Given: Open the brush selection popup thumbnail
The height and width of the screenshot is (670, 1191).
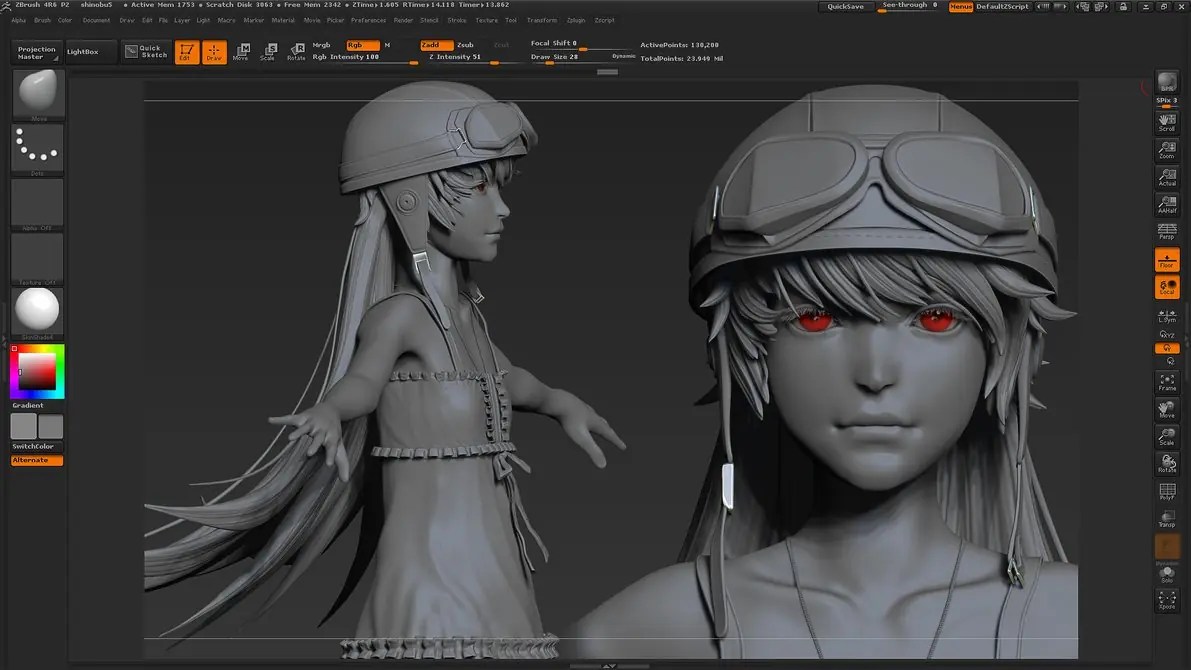Looking at the screenshot, I should click(x=37, y=93).
